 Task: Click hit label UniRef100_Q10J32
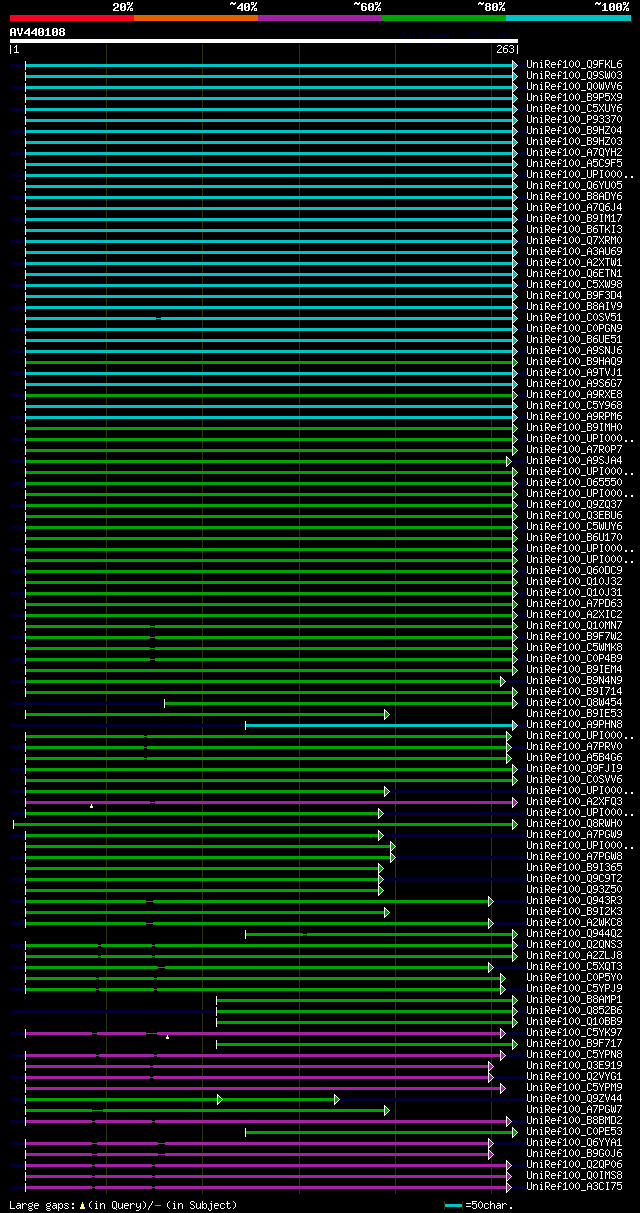pyautogui.click(x=575, y=581)
